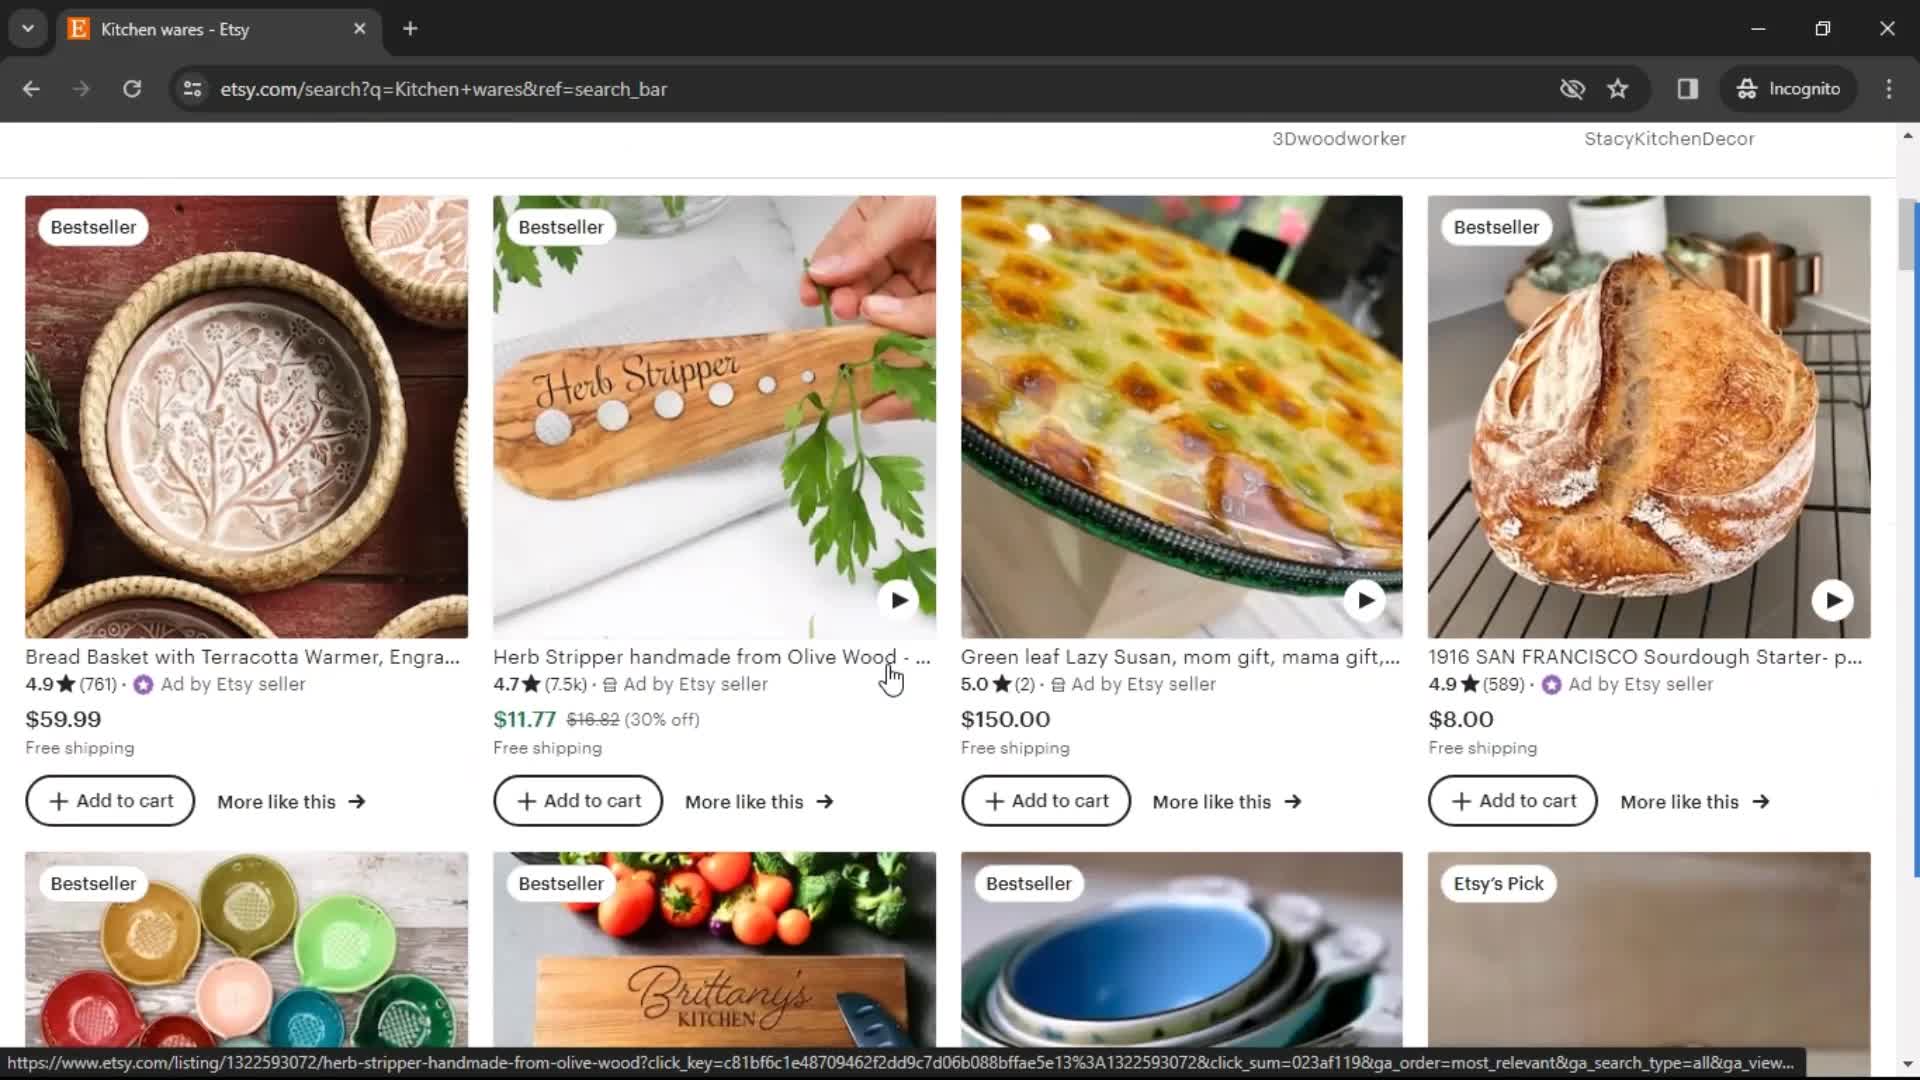Click the page refresh icon
1920x1080 pixels.
coord(132,88)
